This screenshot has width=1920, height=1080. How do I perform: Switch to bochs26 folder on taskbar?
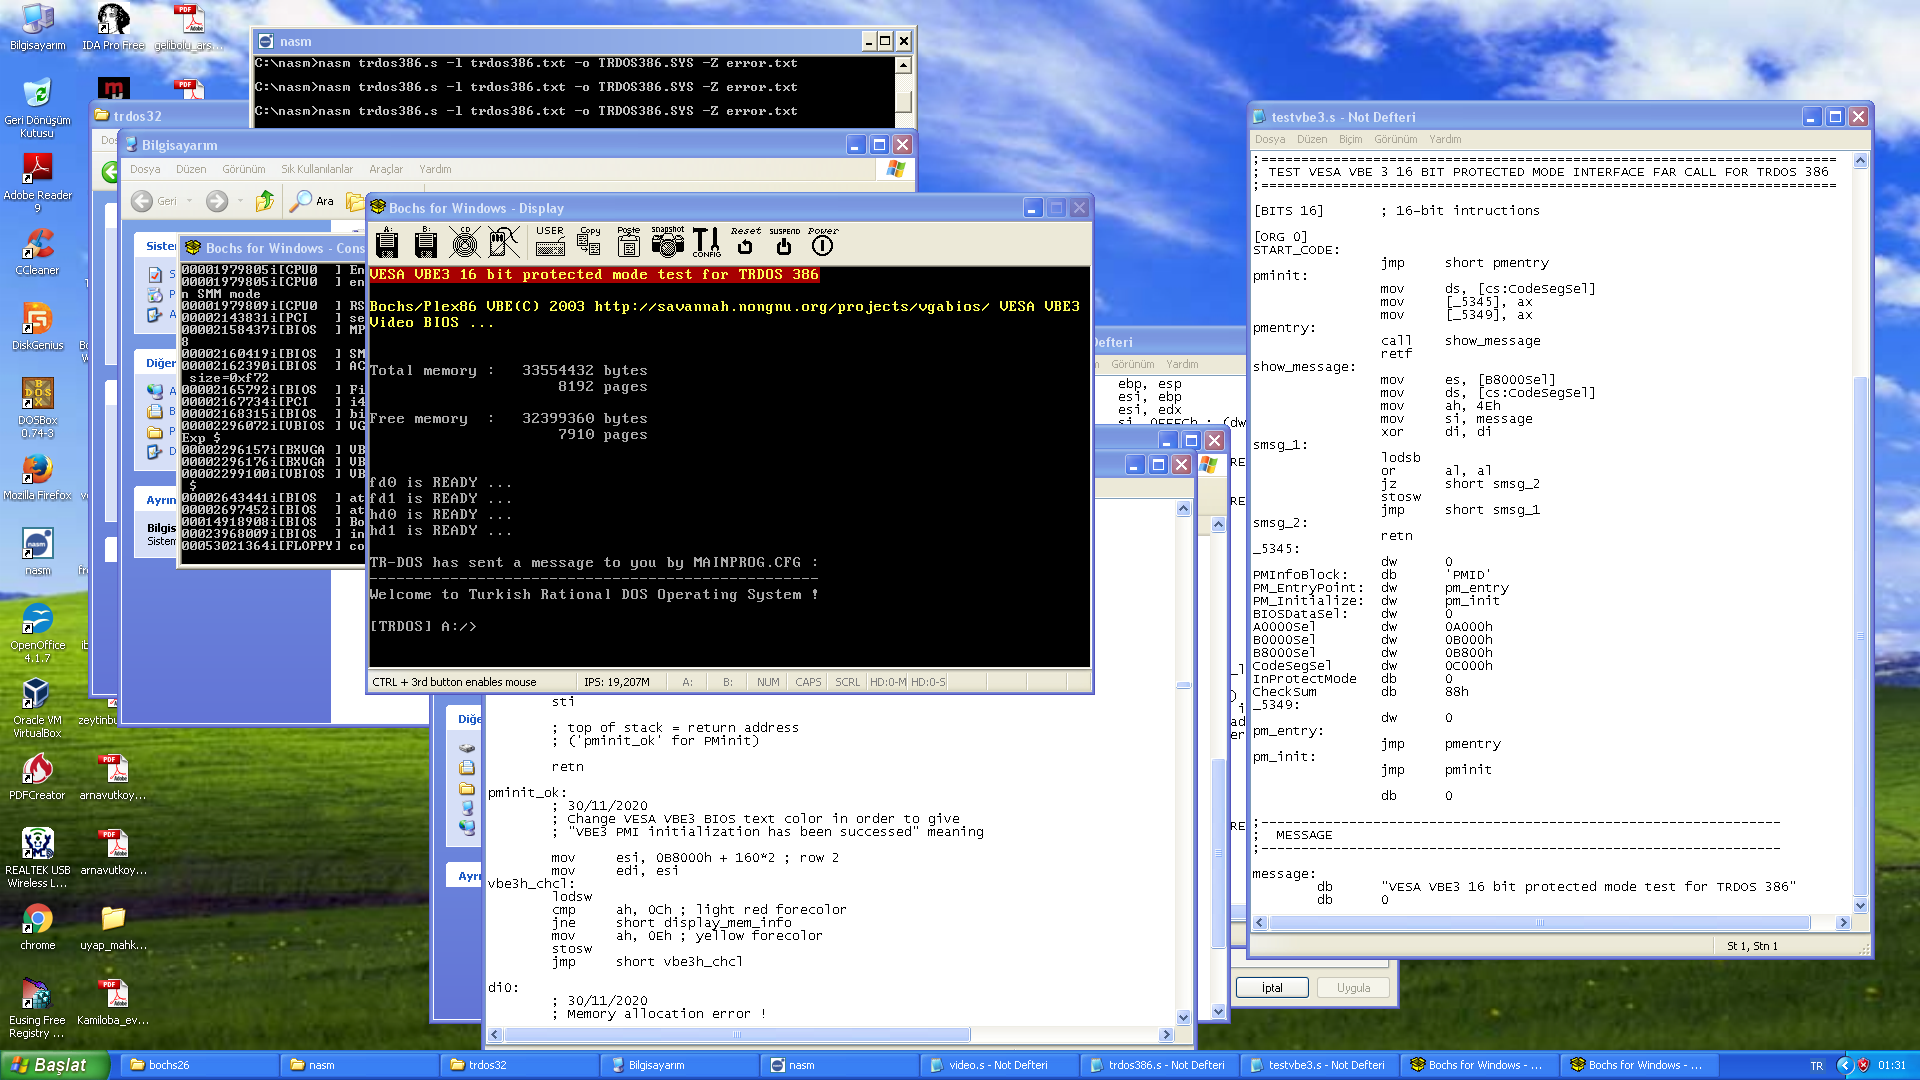[x=199, y=1066]
